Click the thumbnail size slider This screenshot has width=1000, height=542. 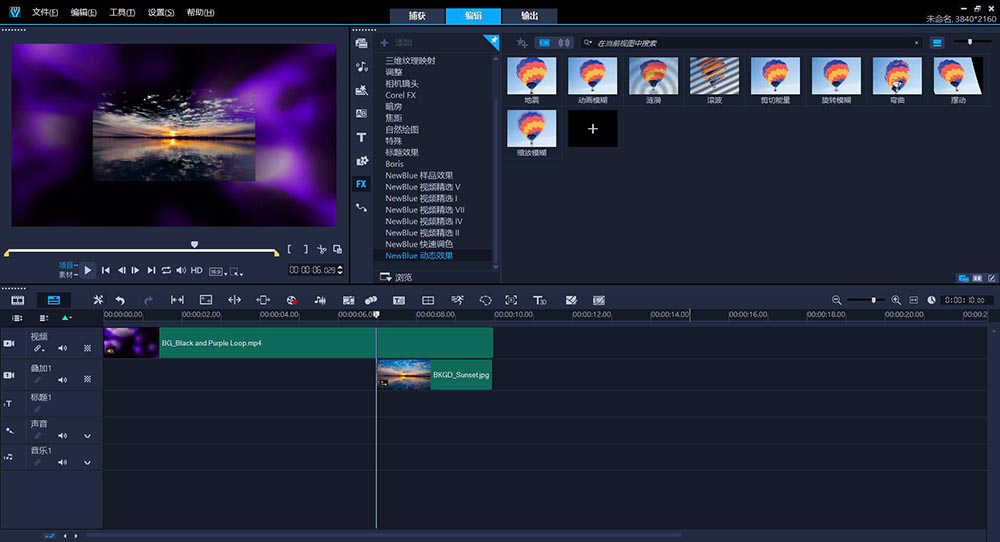pyautogui.click(x=971, y=42)
